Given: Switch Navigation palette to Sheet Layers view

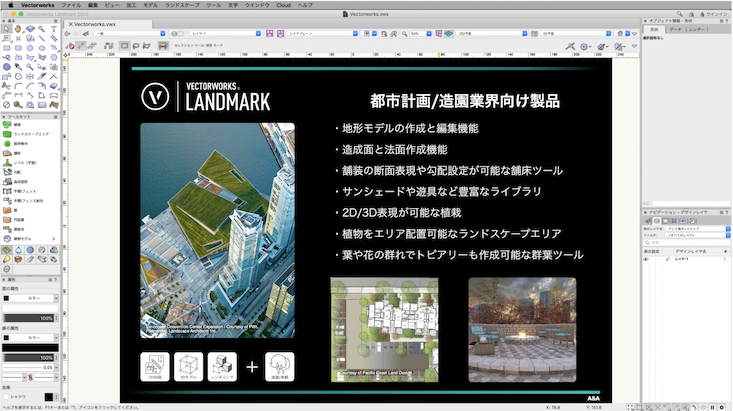Looking at the screenshot, I should (x=666, y=221).
